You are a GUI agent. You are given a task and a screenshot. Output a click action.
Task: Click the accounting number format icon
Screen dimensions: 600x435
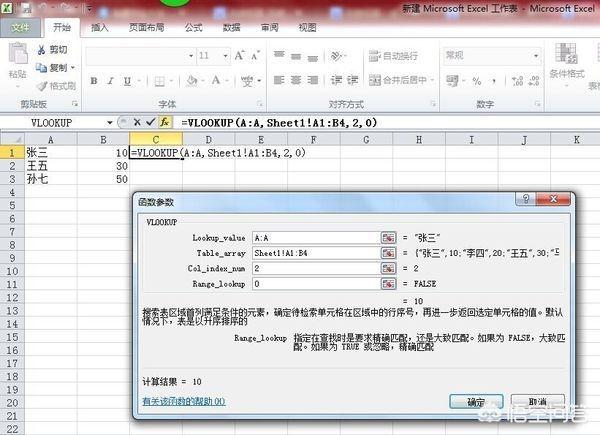coord(452,81)
